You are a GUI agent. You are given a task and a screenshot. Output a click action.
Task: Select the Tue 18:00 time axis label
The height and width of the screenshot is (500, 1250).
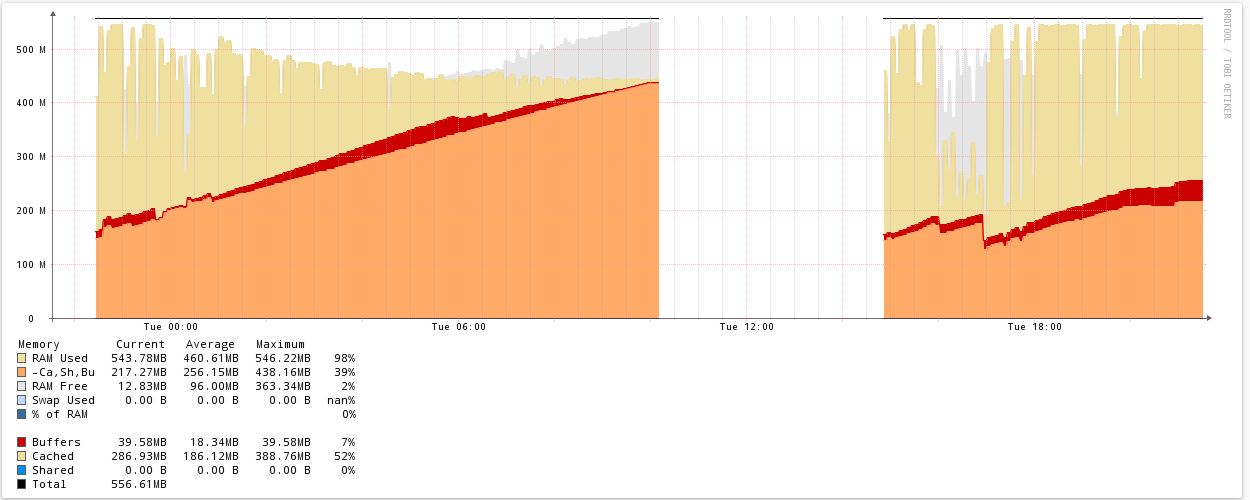(x=1035, y=327)
